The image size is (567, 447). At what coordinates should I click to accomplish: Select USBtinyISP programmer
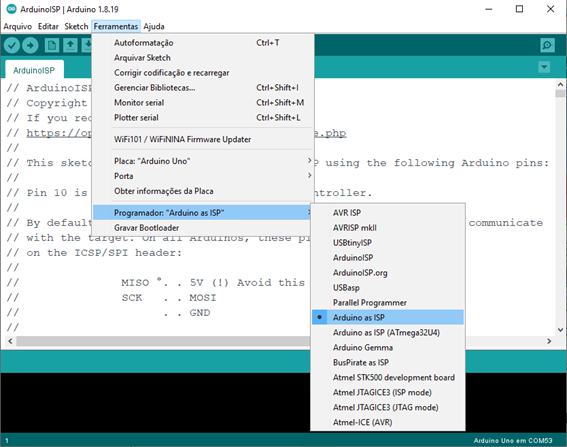[388, 243]
